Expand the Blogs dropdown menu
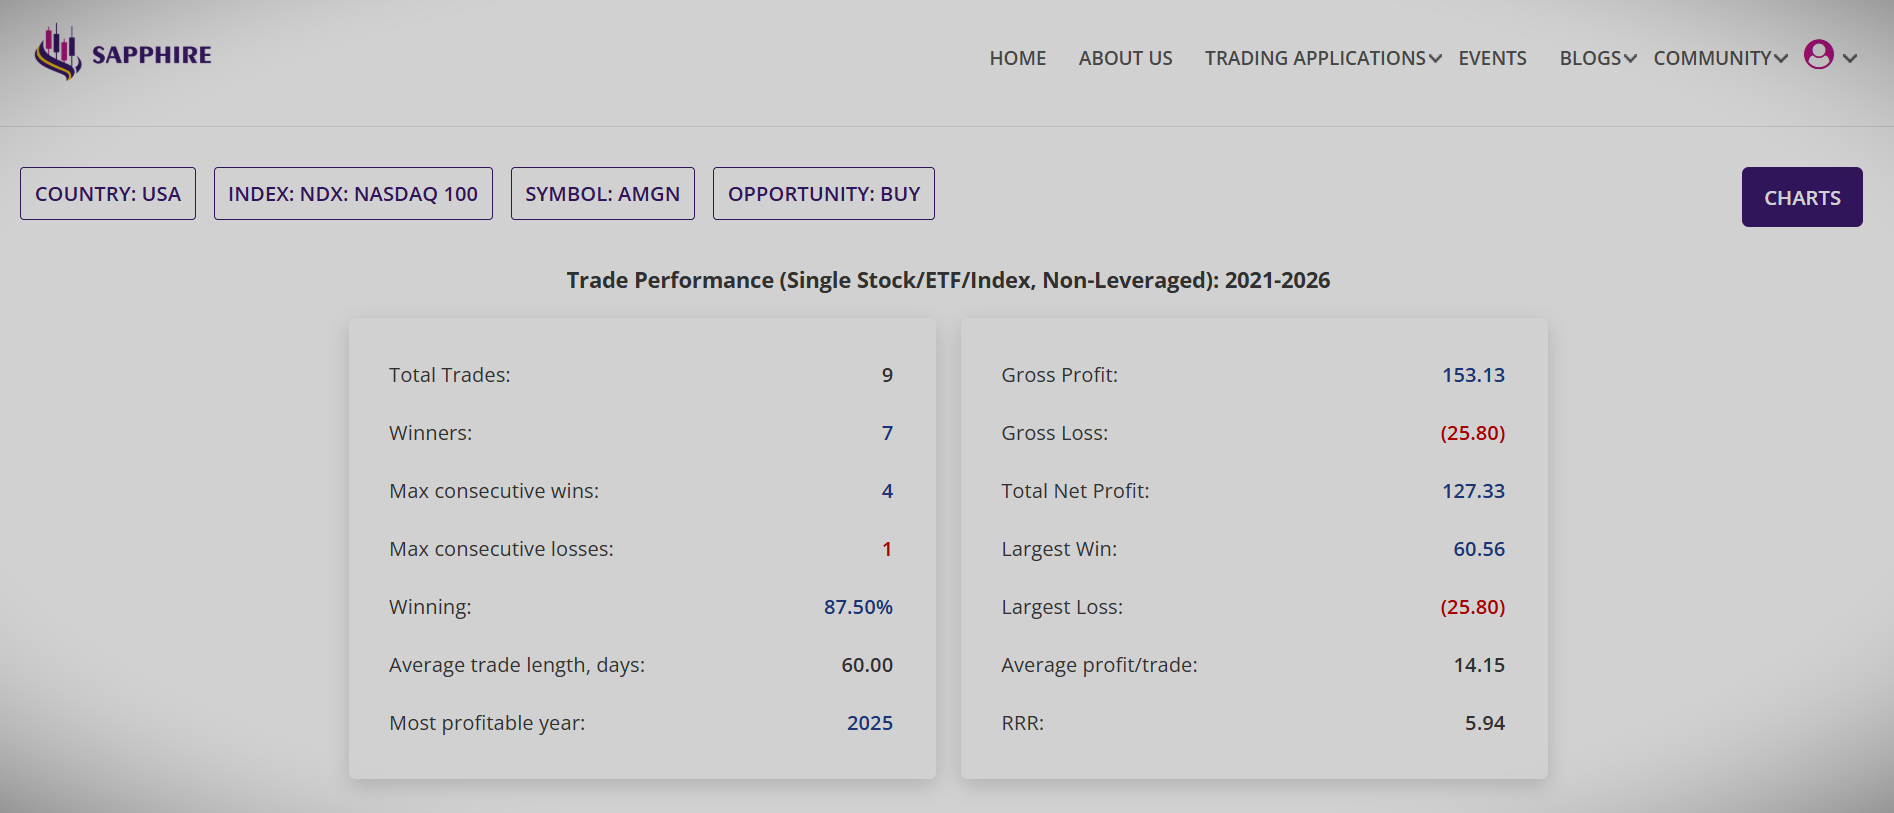The image size is (1894, 813). tap(1597, 58)
